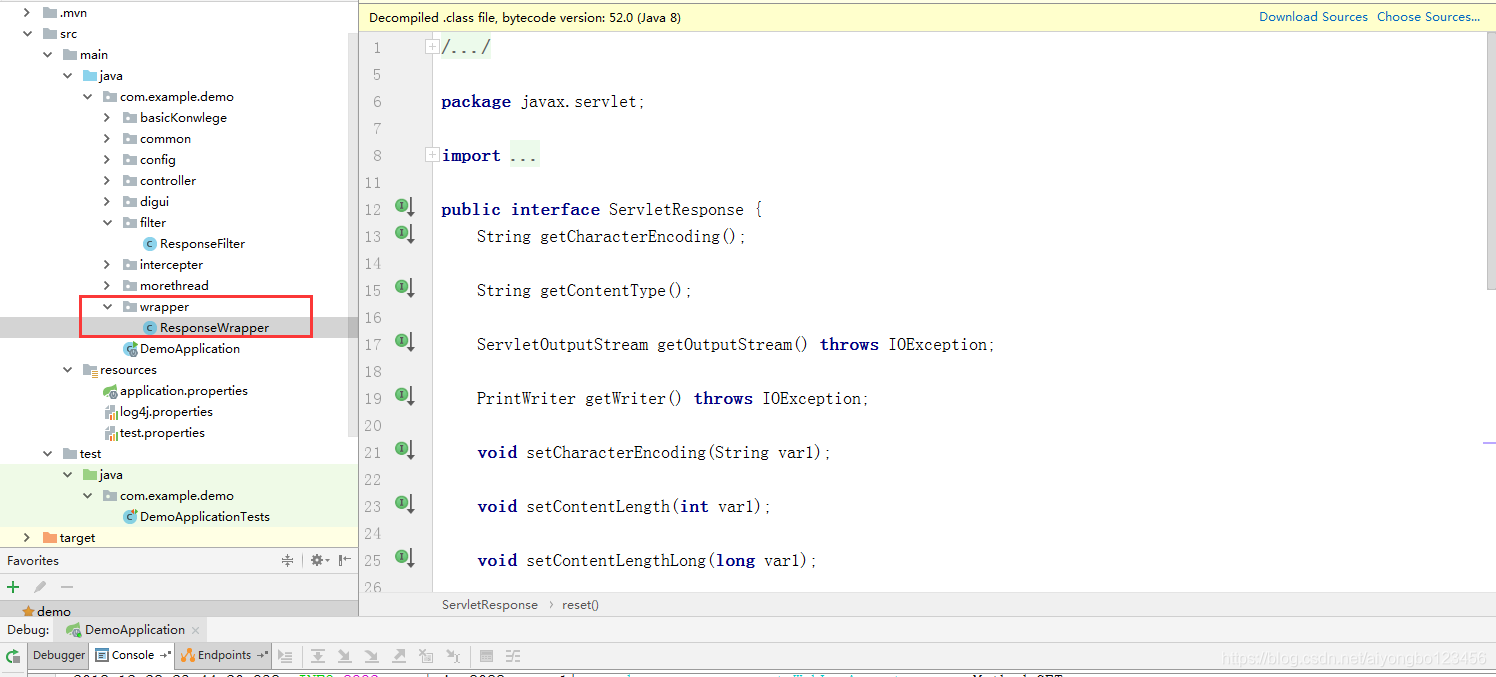
Task: Select ResponseWrapper class in tree
Action: (206, 328)
